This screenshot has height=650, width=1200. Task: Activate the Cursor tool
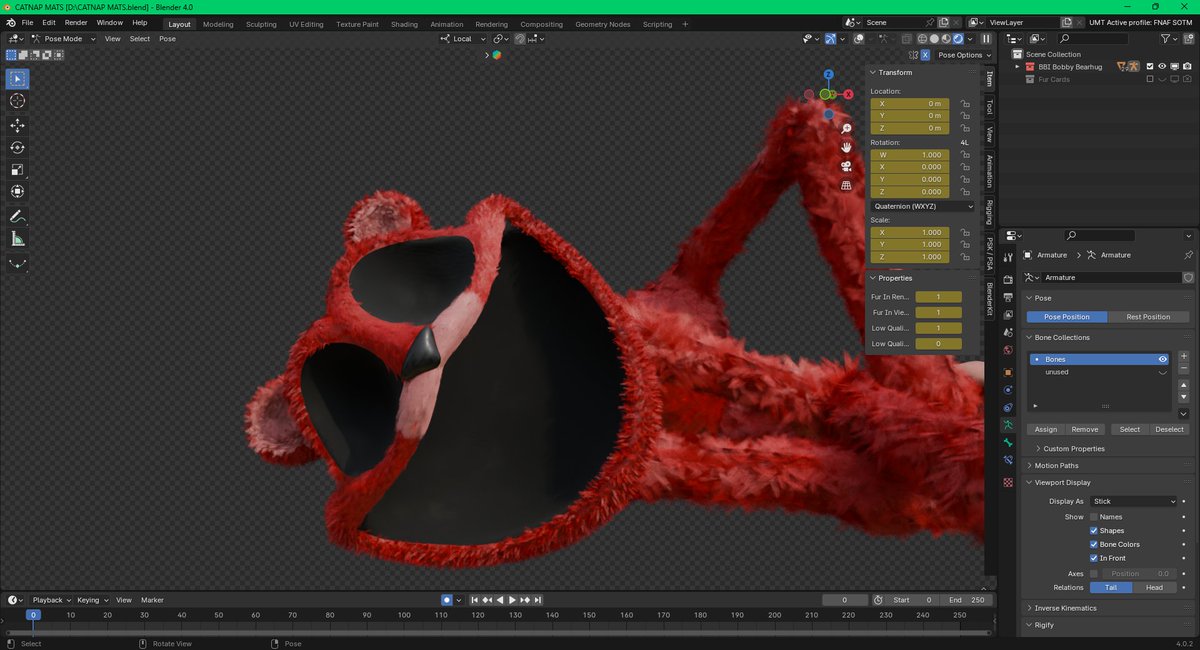(18, 101)
